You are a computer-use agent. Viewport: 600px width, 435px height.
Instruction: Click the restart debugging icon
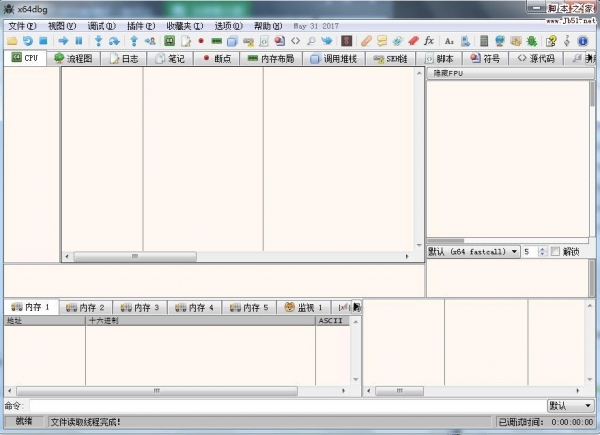(x=28, y=41)
